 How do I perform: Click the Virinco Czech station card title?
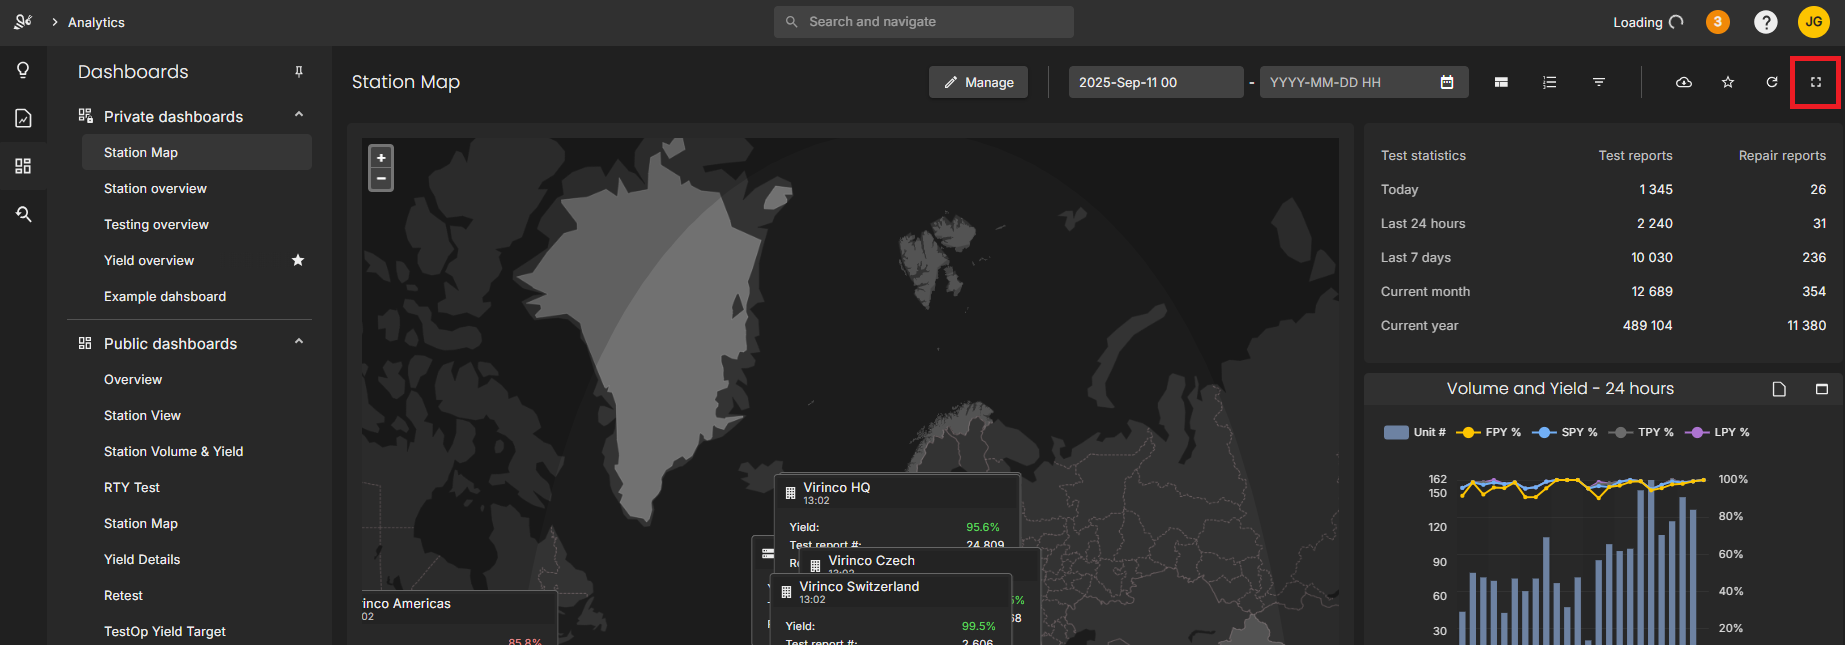coord(871,560)
